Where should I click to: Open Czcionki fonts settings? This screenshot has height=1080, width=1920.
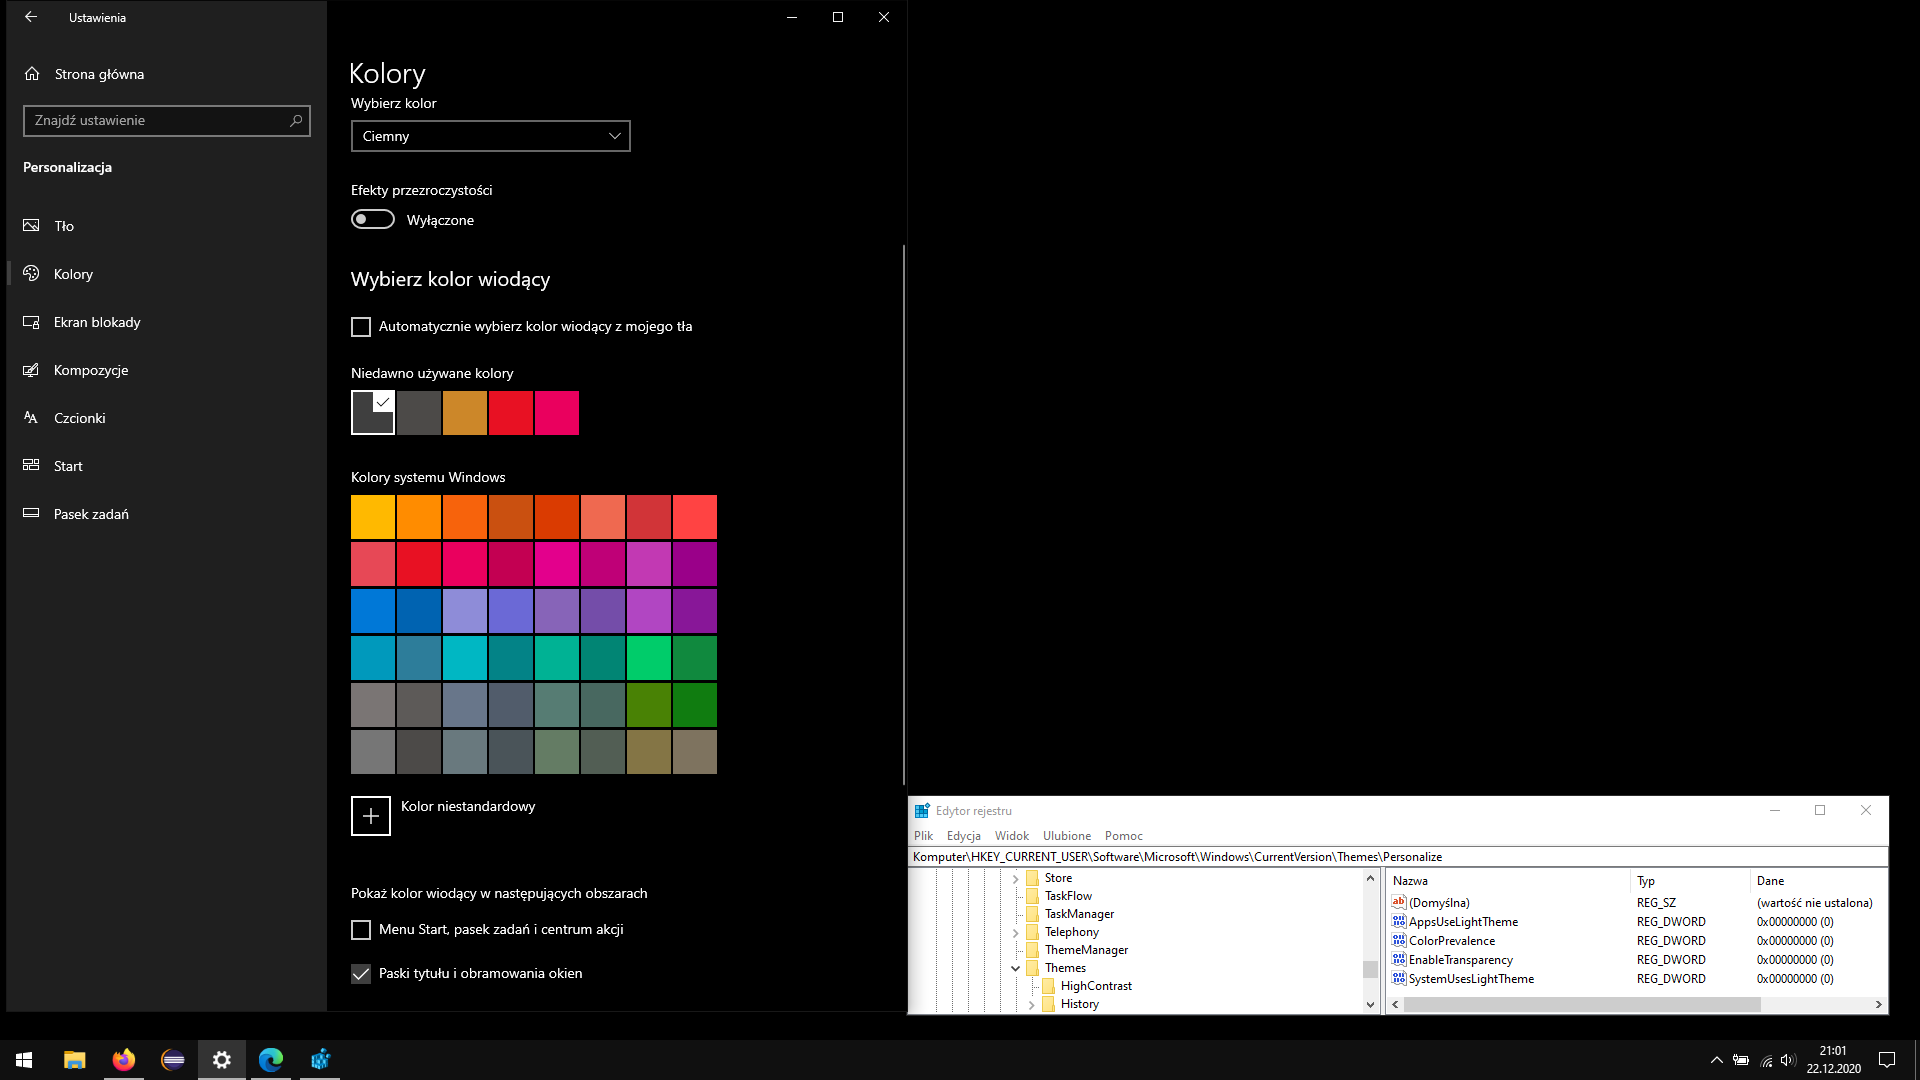click(x=79, y=418)
